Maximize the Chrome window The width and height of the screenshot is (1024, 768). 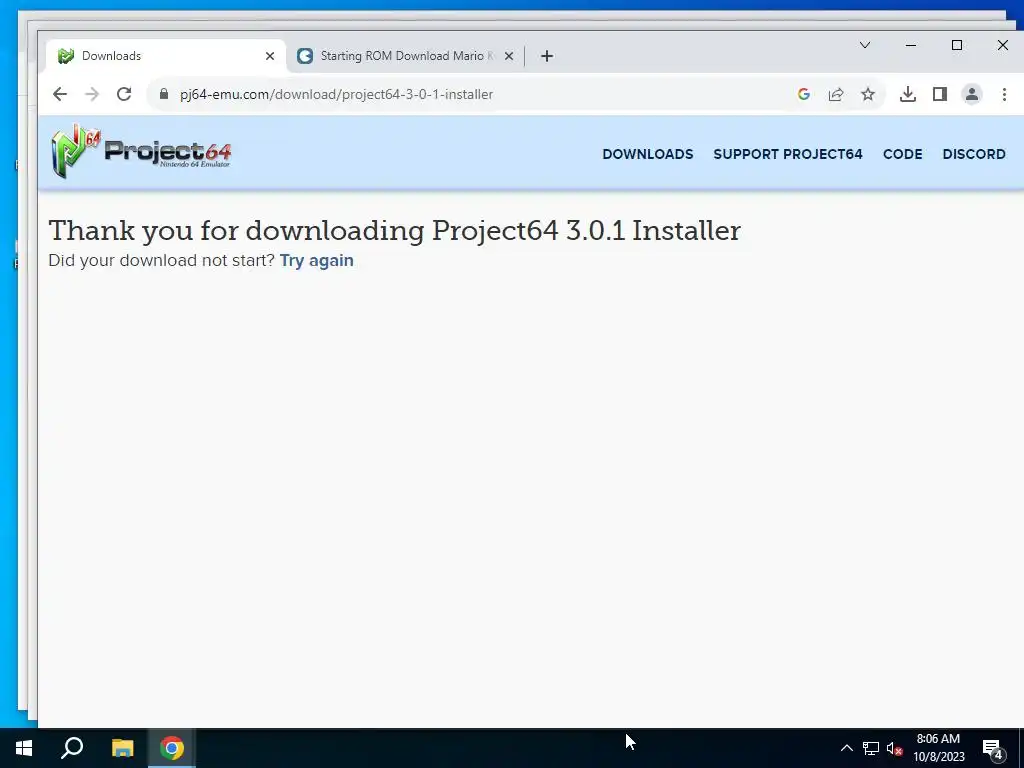[x=957, y=45]
